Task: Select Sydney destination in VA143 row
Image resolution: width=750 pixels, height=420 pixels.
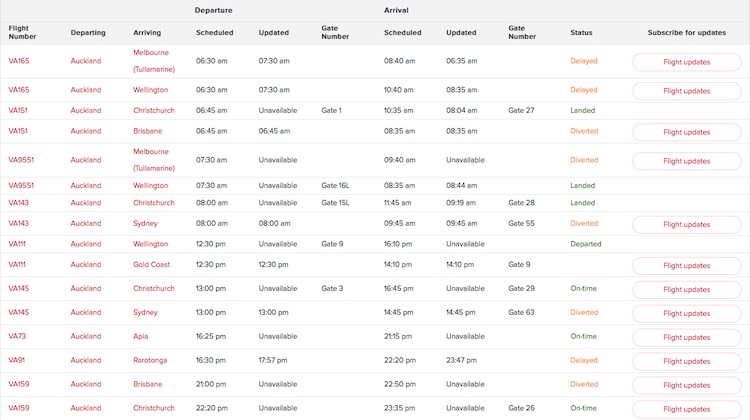Action: tap(145, 223)
